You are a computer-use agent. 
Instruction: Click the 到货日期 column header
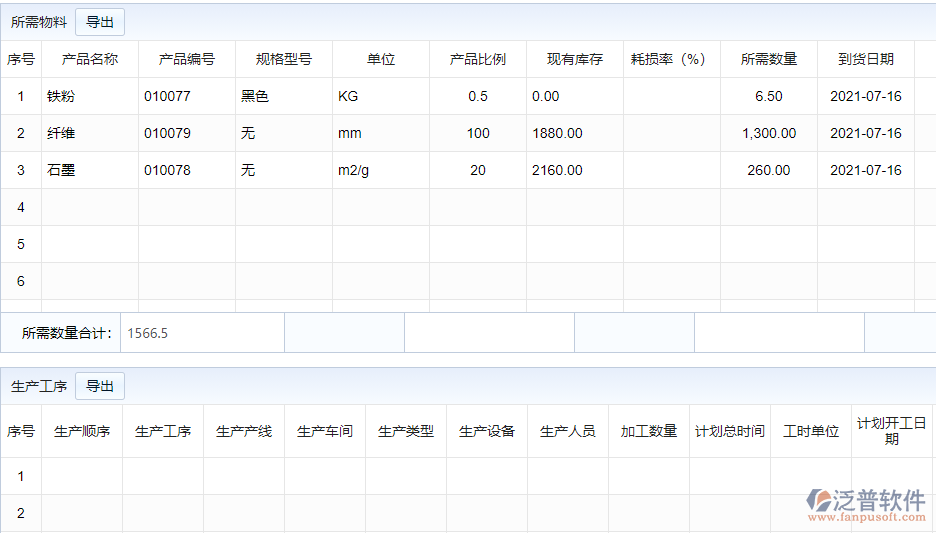[x=865, y=59]
